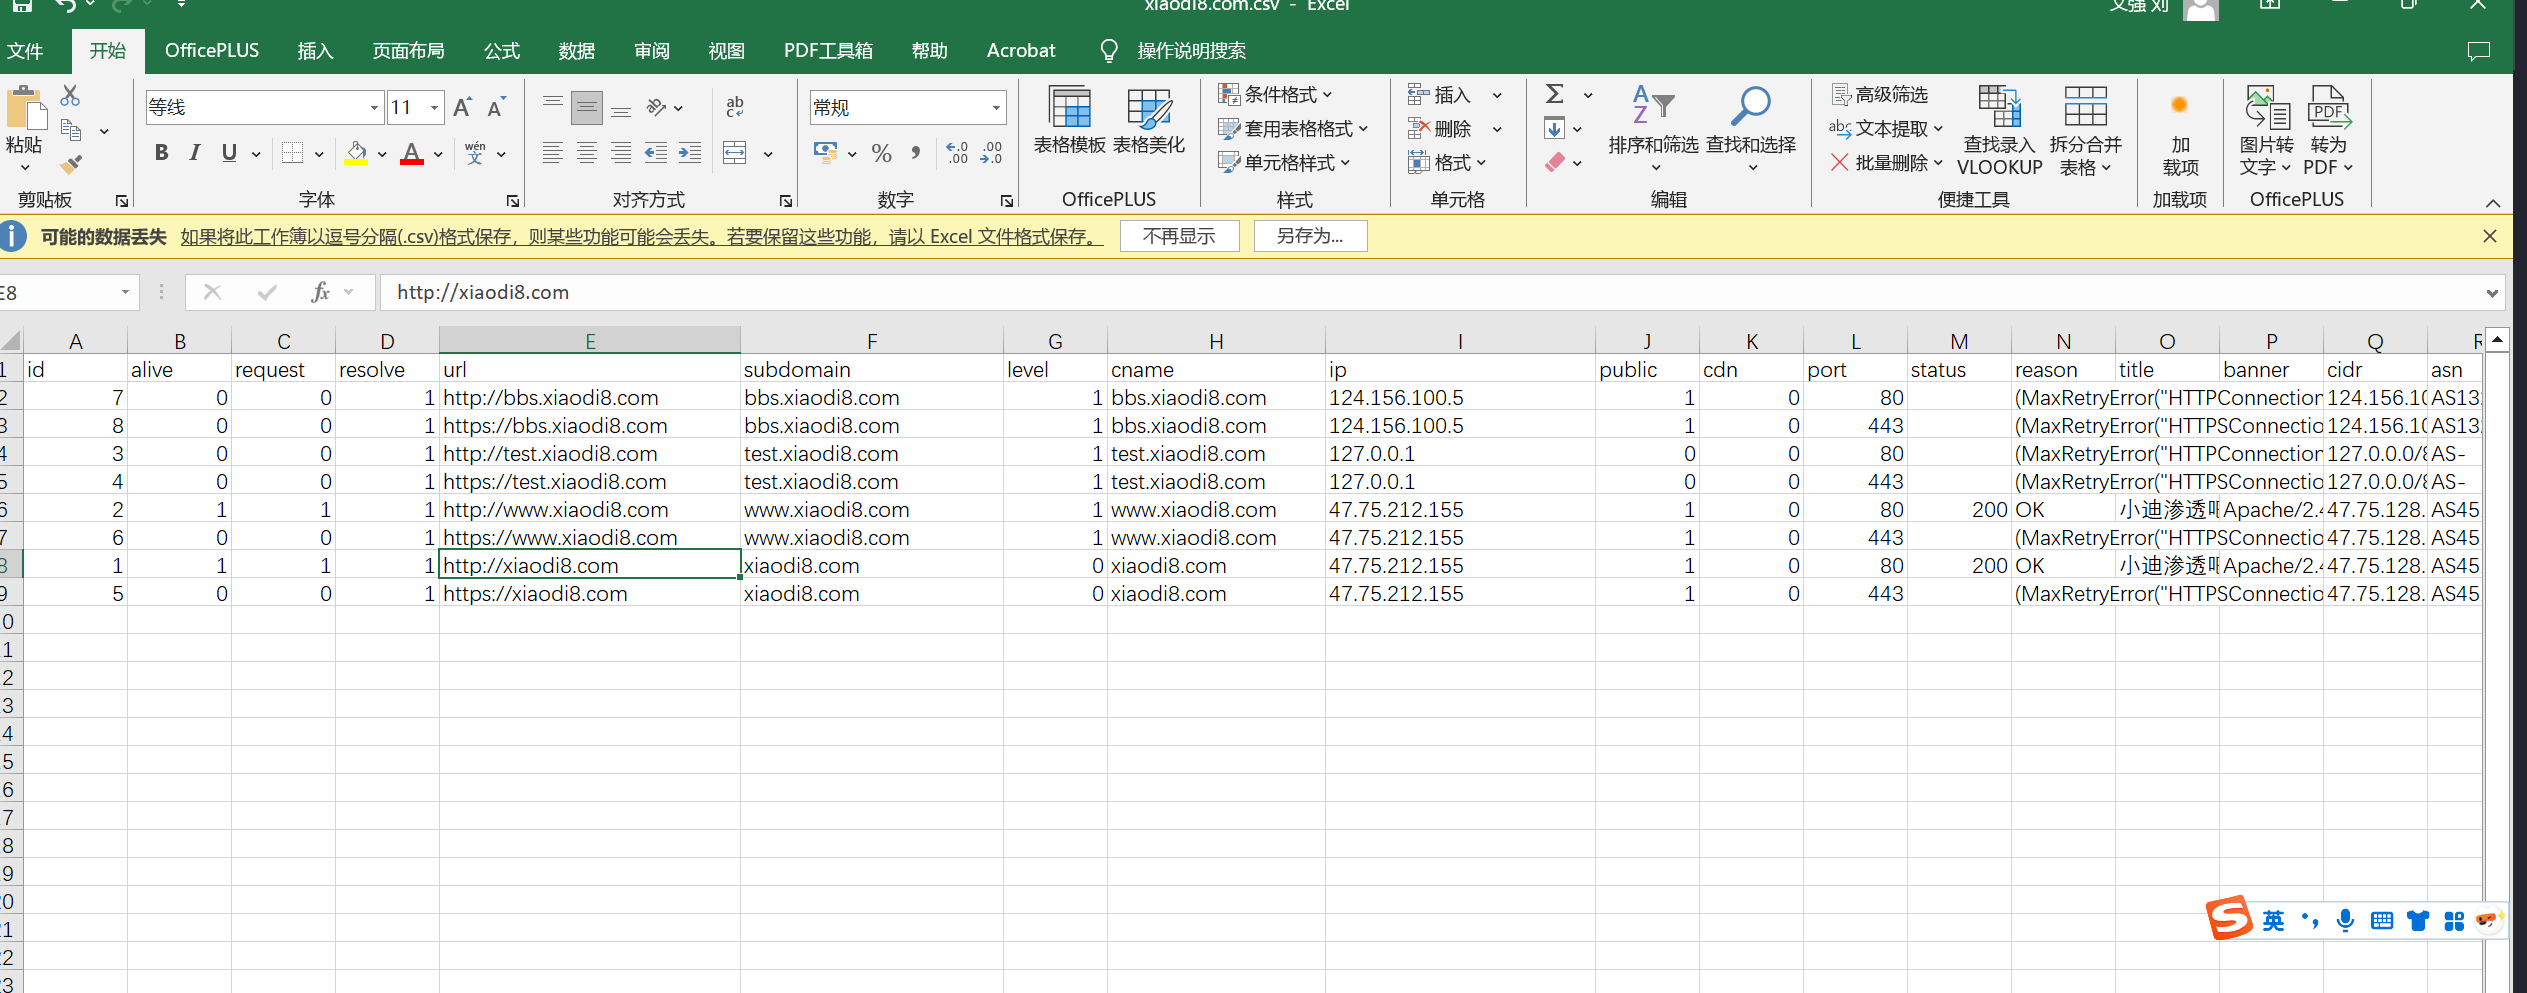Cut the selection with the scissors icon
Viewport: 2527px width, 993px height.
tap(70, 96)
